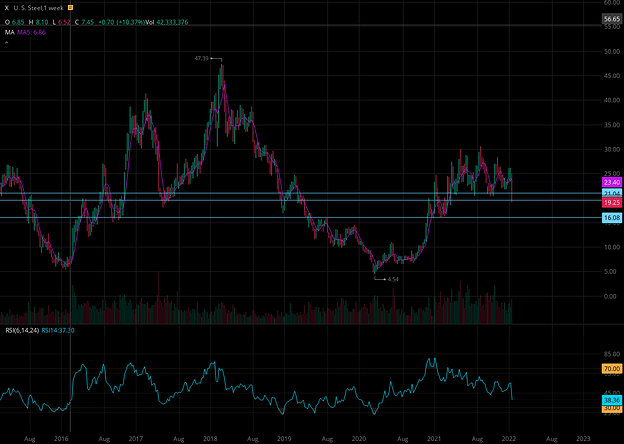Click the +0.70 (+10.37%) change value
This screenshot has width=624, height=444.
pyautogui.click(x=120, y=22)
